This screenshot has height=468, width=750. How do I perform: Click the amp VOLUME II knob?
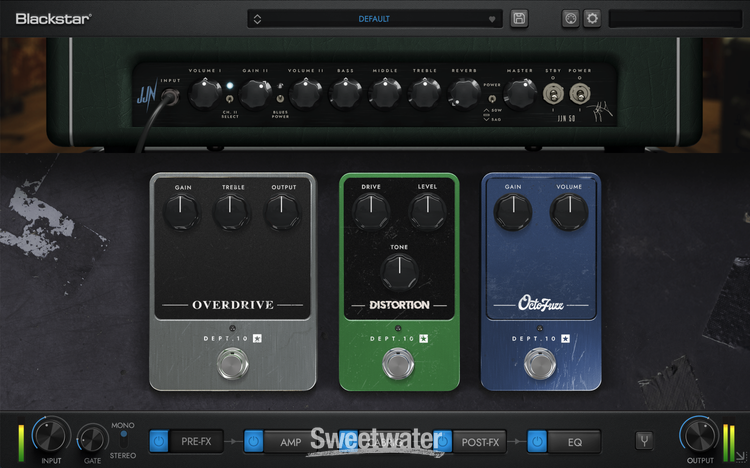coord(306,94)
